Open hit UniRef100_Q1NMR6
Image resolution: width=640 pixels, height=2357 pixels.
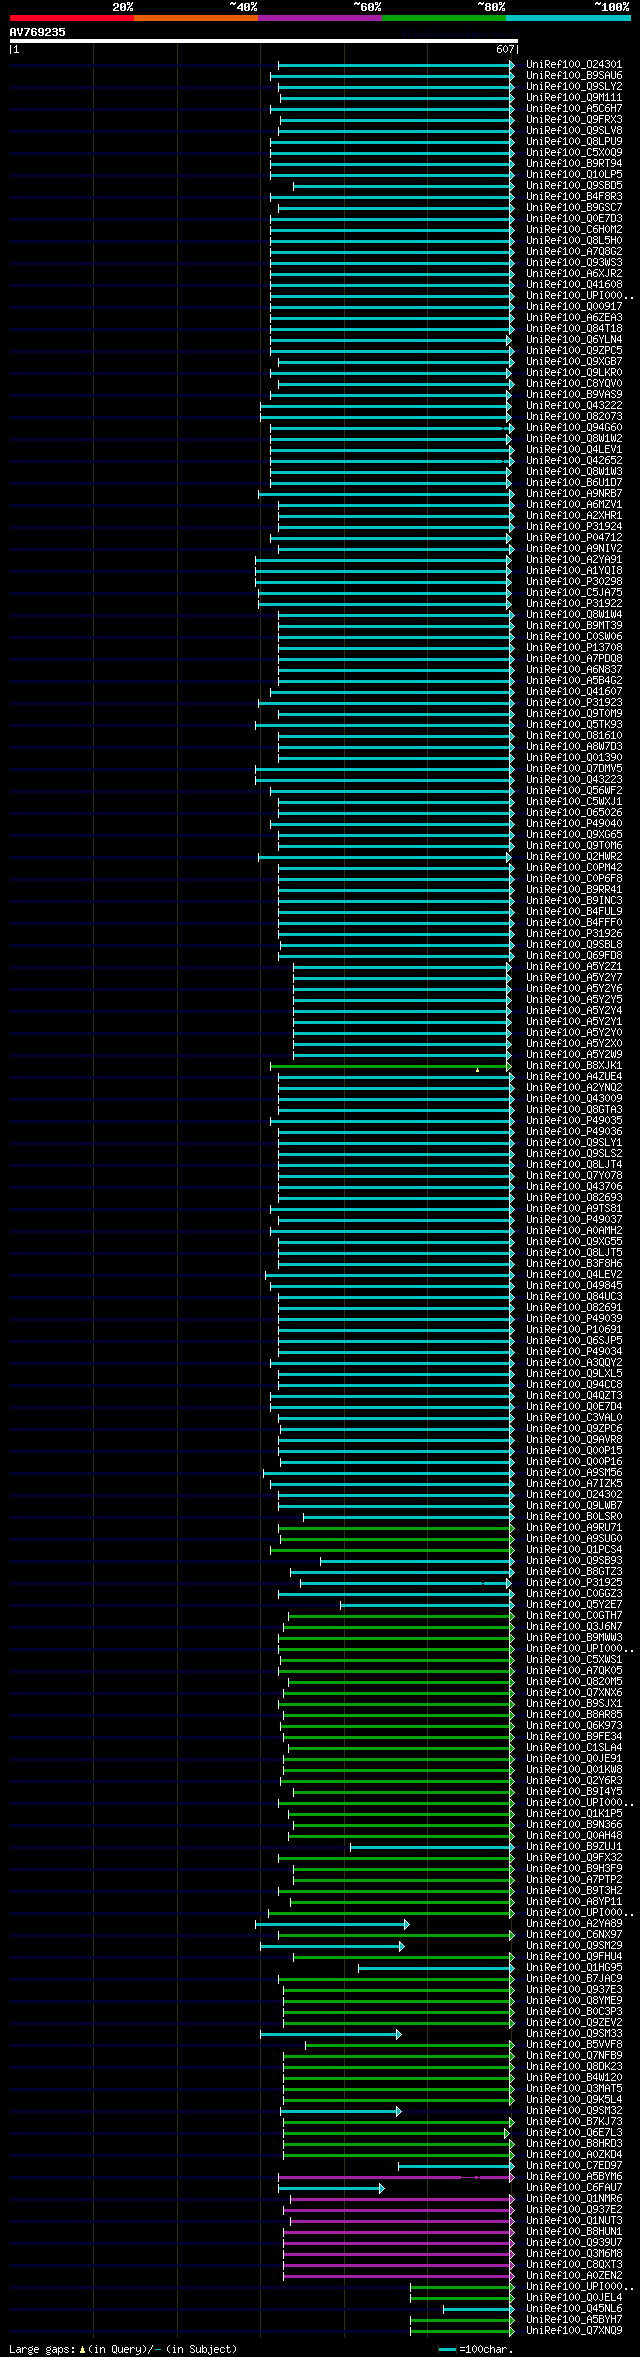574,2198
